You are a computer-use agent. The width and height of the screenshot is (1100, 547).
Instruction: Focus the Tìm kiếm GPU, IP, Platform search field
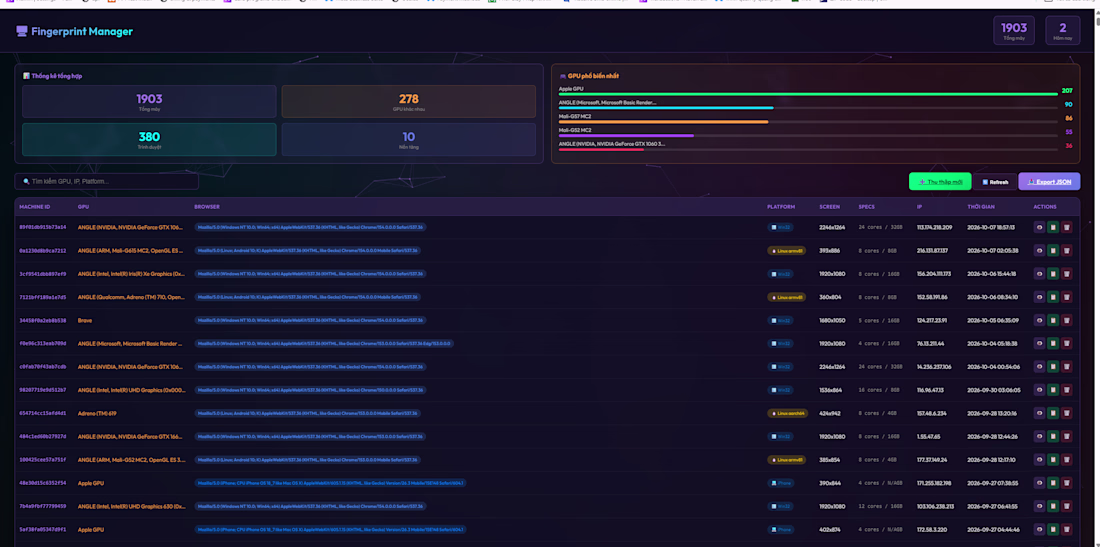coord(107,182)
